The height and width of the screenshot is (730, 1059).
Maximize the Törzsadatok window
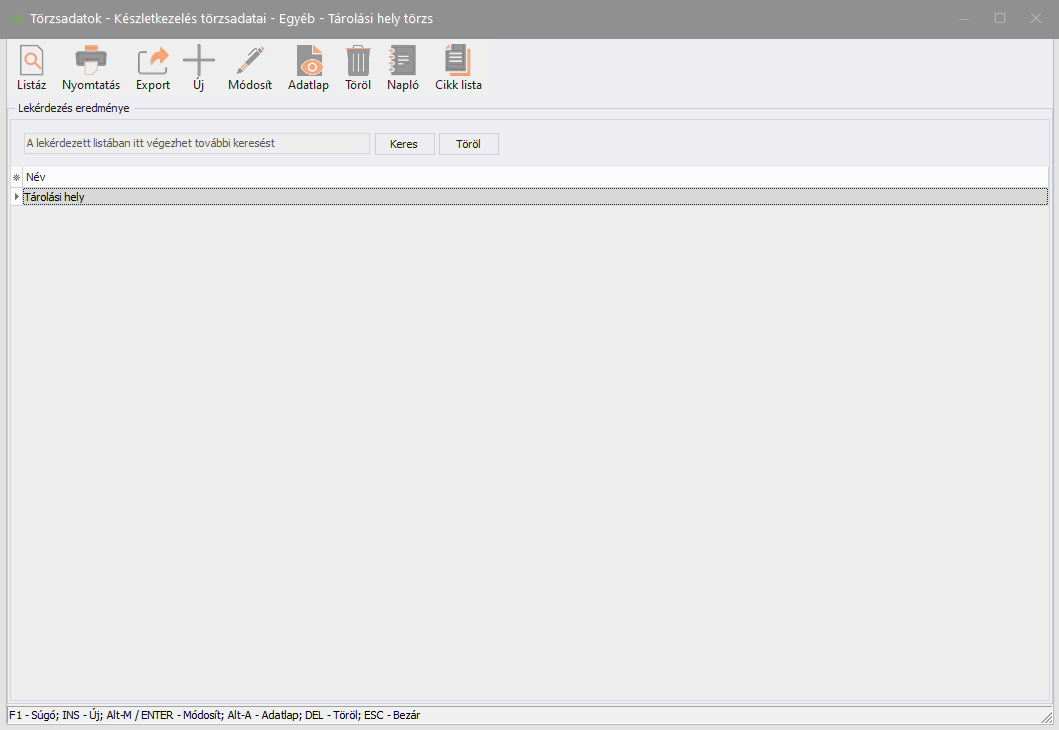[x=999, y=19]
